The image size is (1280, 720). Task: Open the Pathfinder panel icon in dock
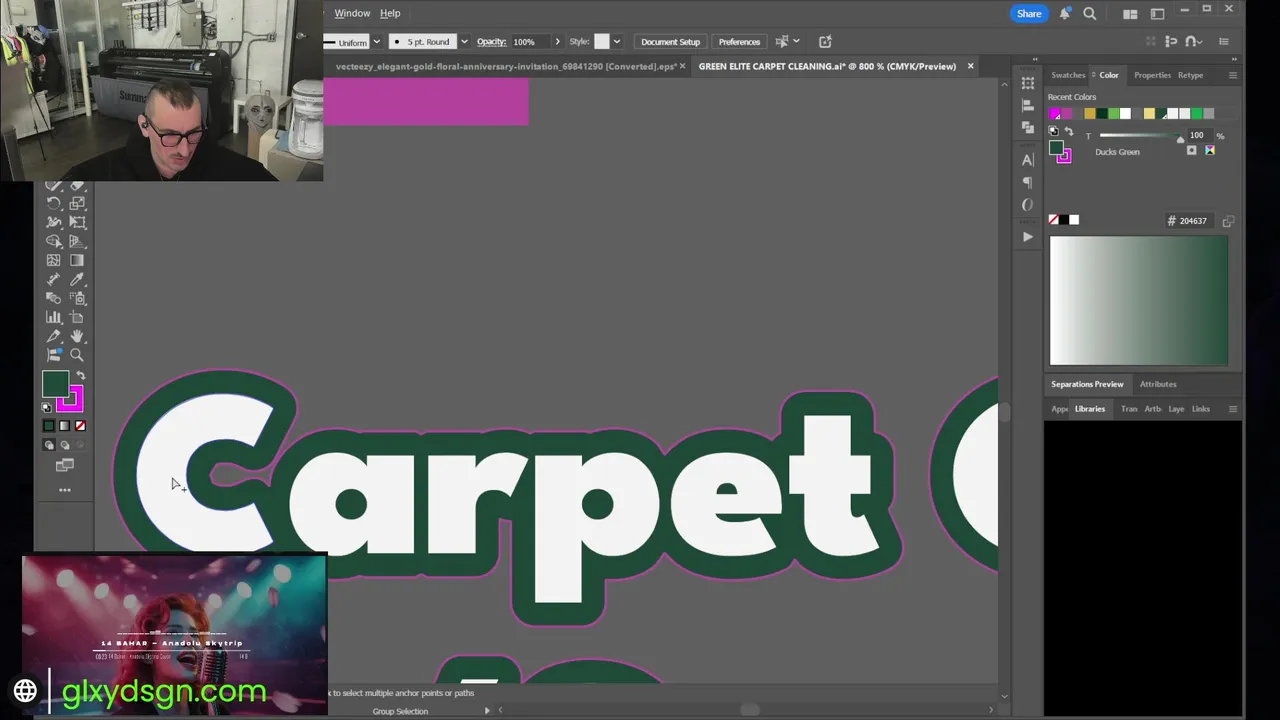tap(1027, 128)
